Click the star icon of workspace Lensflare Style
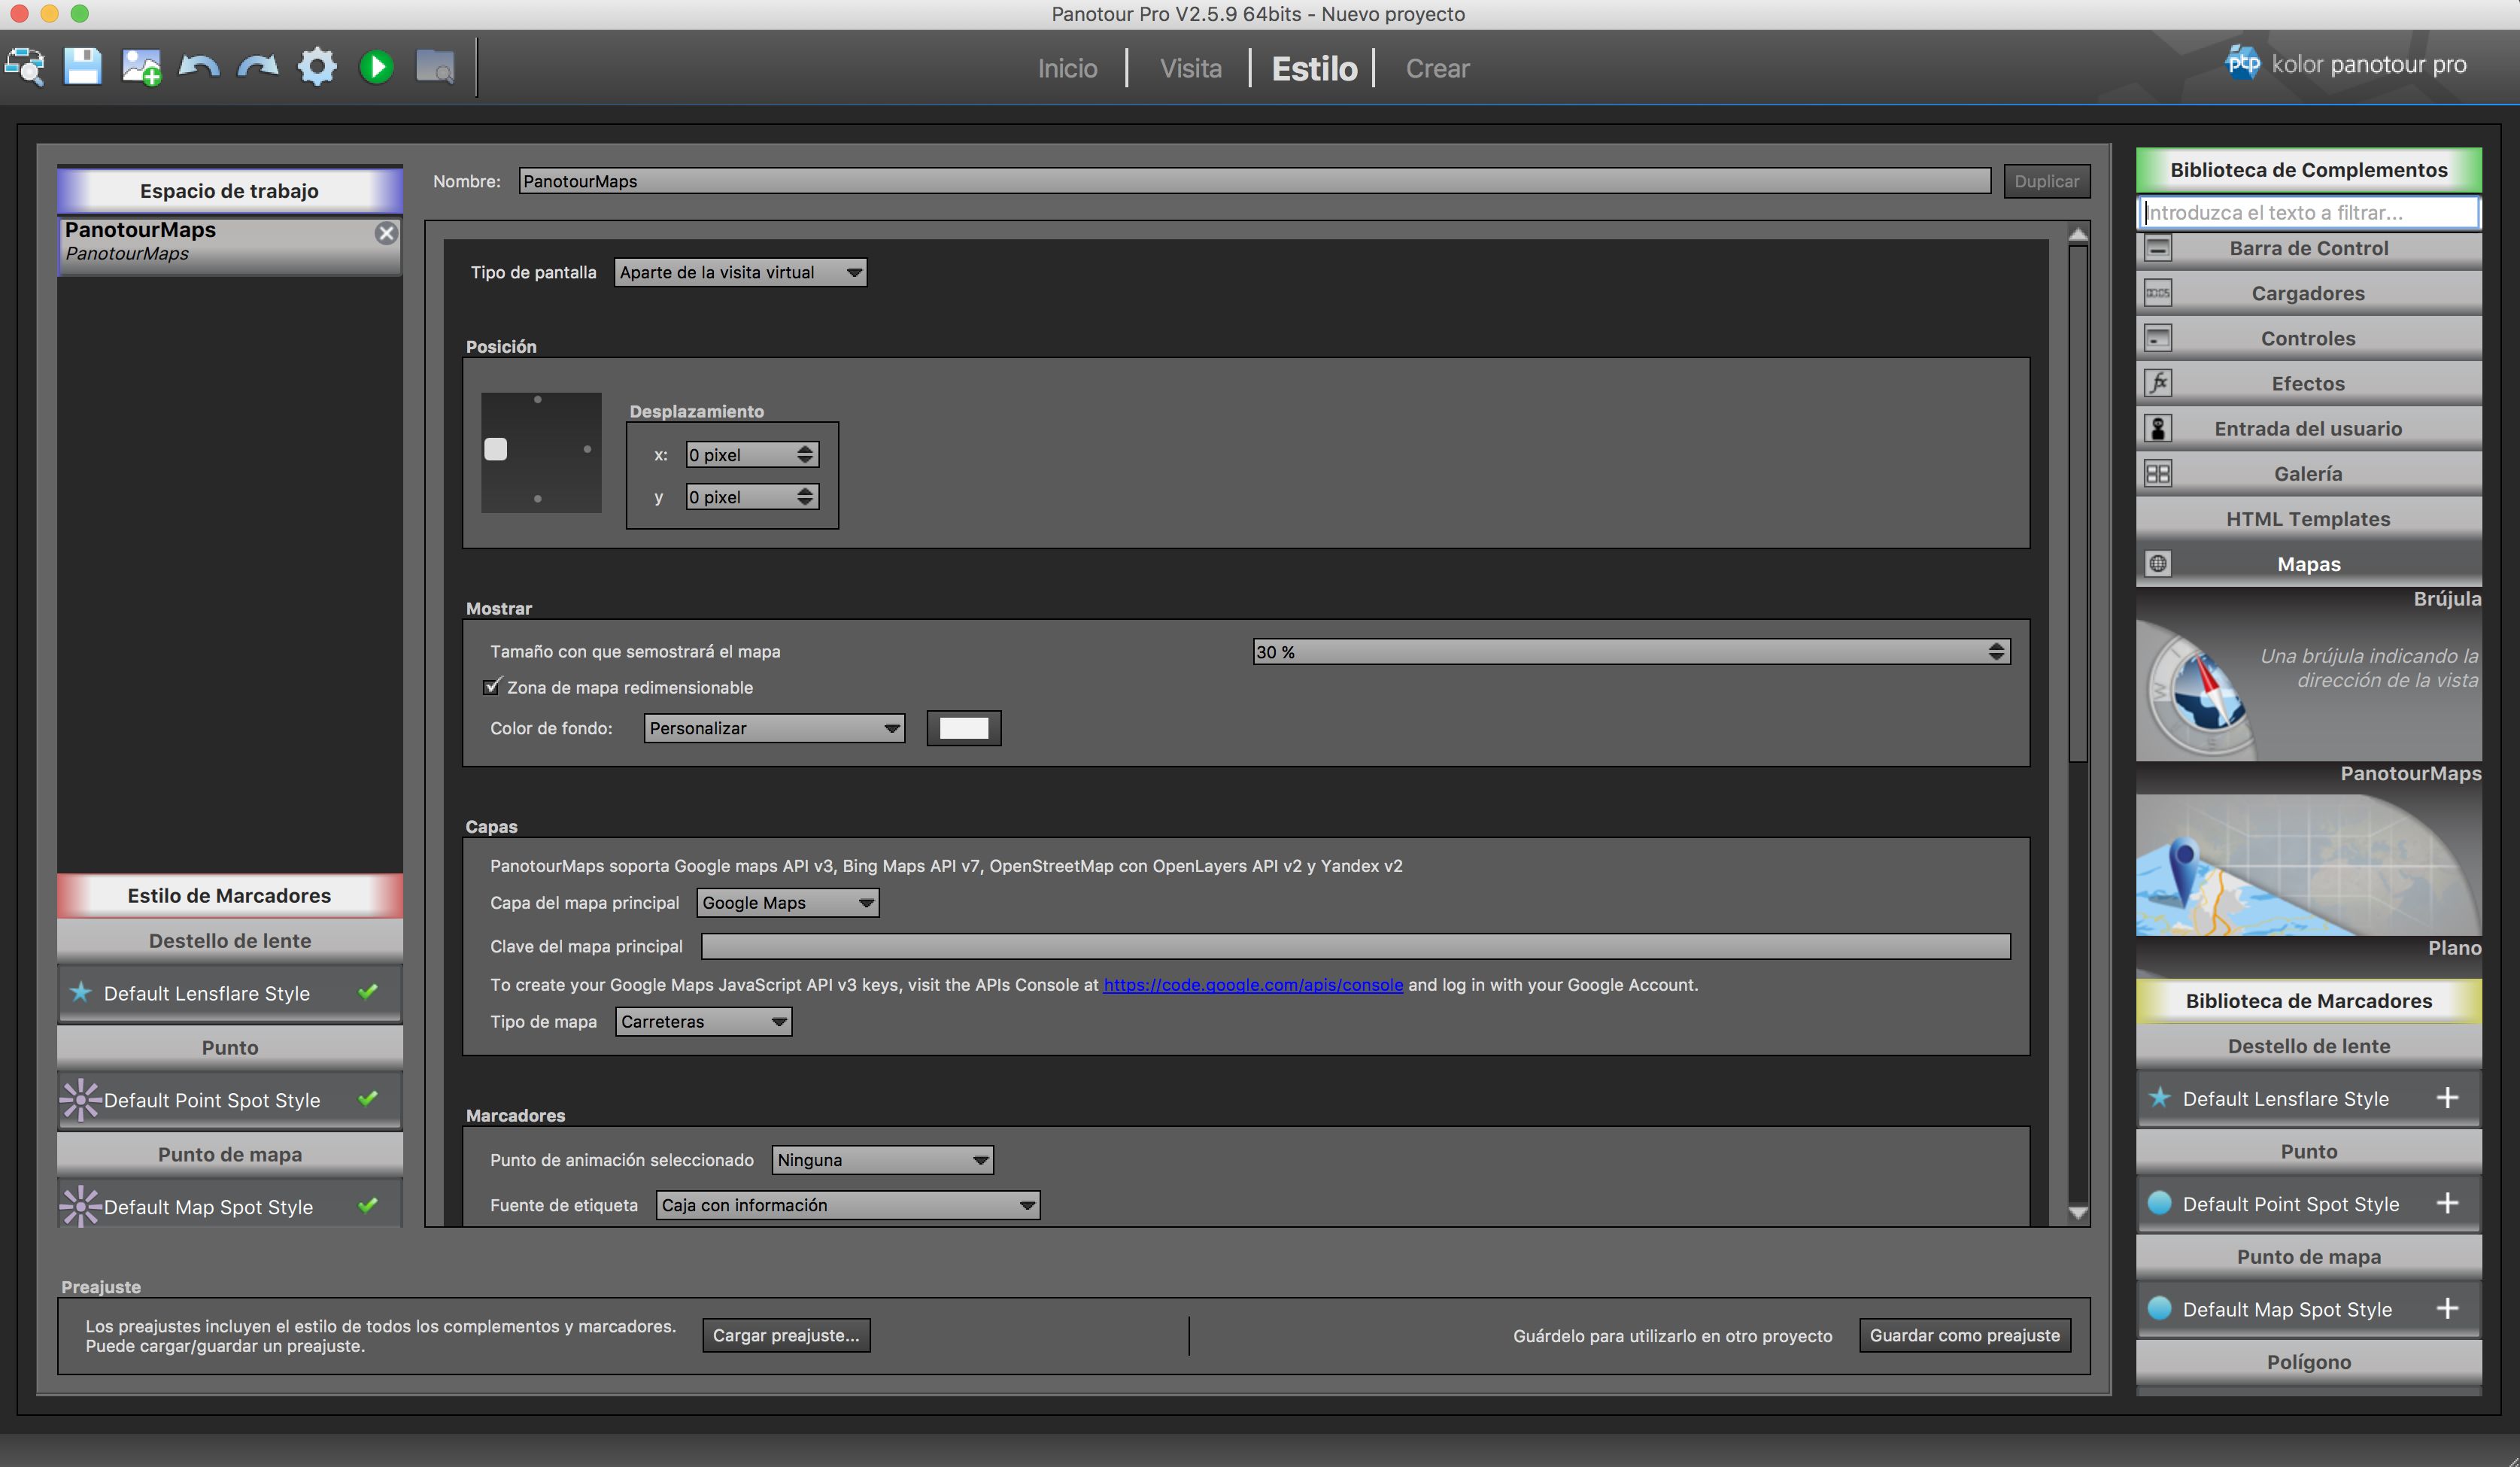The image size is (2520, 1467). [x=80, y=992]
